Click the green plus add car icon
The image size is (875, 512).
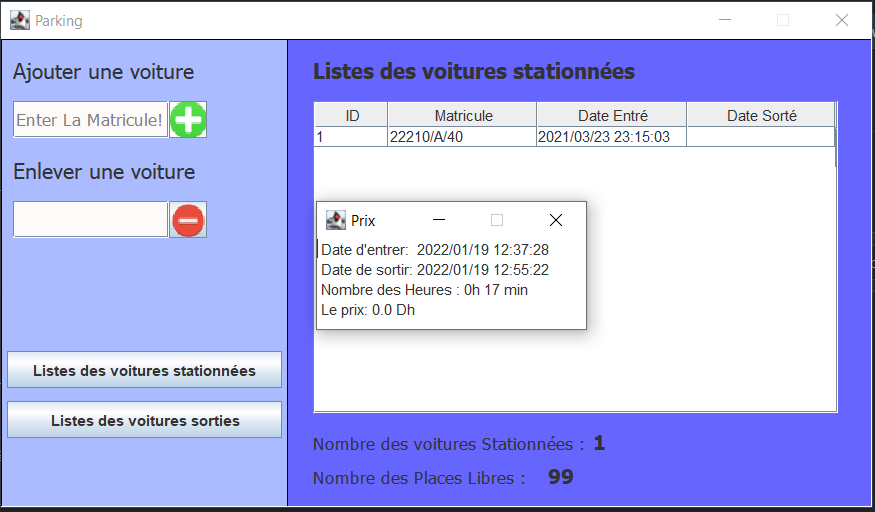coord(188,119)
